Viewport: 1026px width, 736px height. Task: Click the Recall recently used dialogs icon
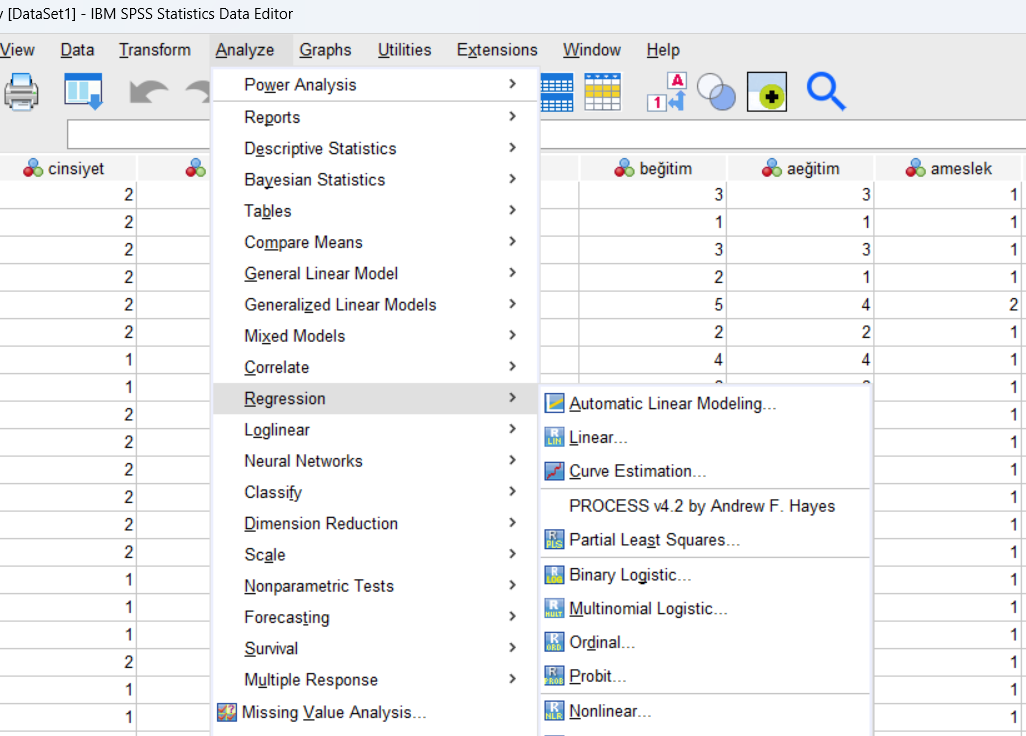(x=83, y=92)
